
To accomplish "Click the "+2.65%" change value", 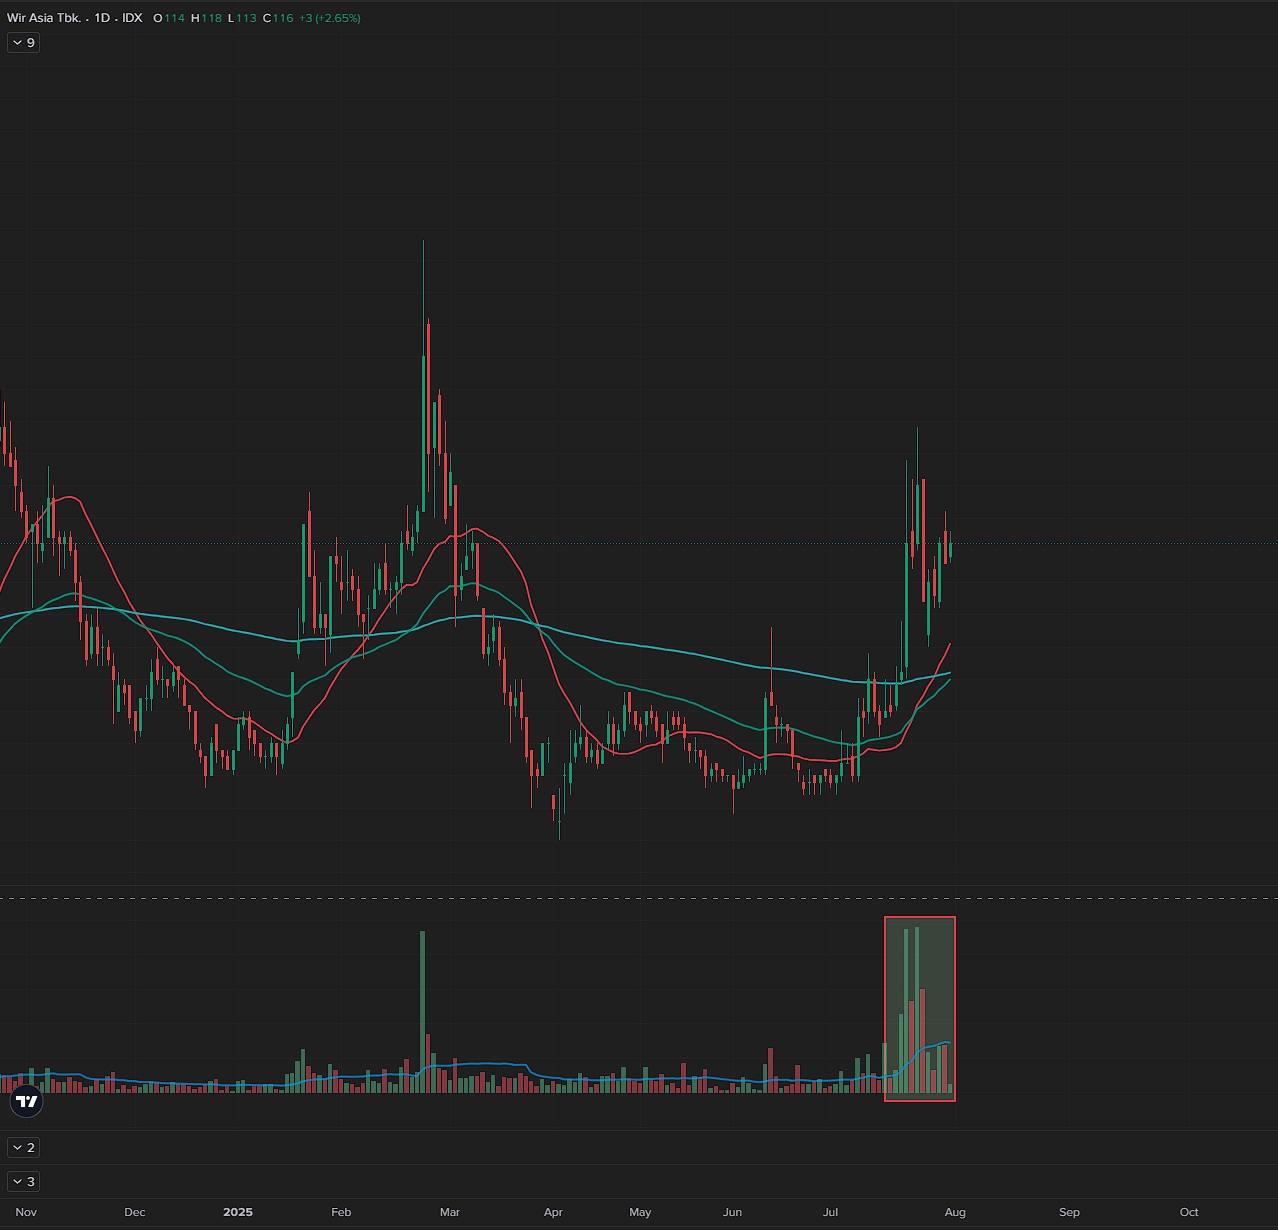I will pyautogui.click(x=337, y=17).
